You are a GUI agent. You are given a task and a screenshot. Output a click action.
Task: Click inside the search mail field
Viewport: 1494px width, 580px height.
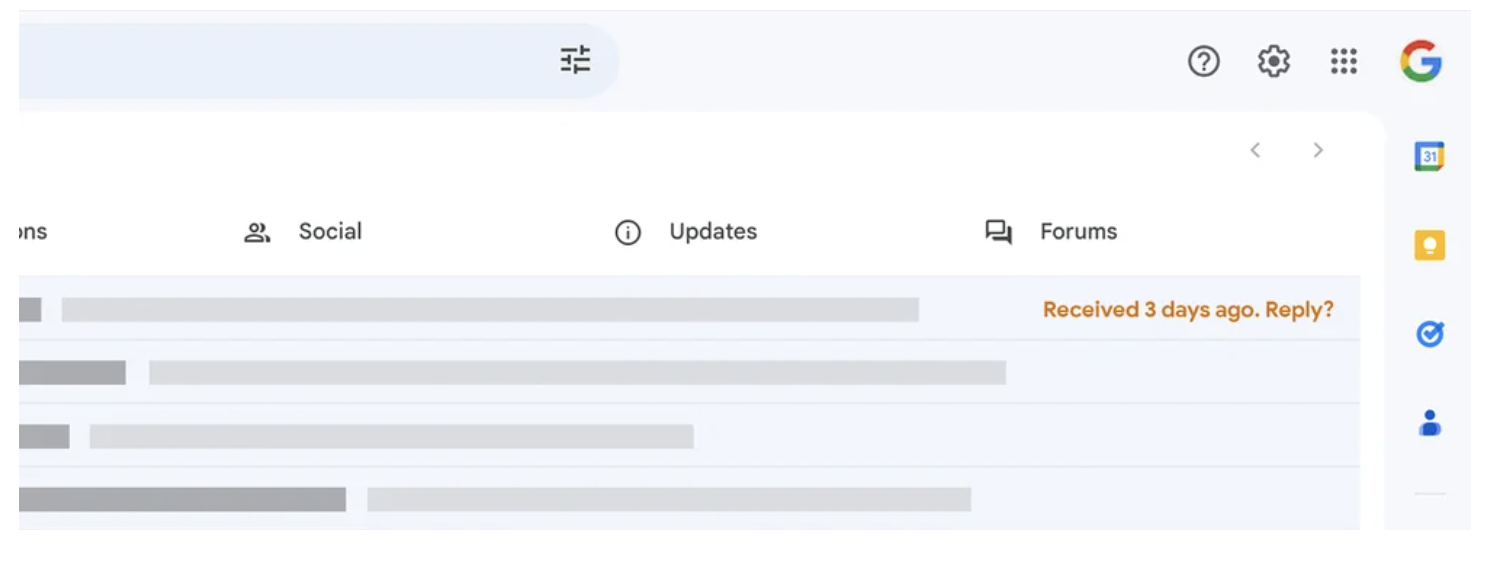coord(280,61)
